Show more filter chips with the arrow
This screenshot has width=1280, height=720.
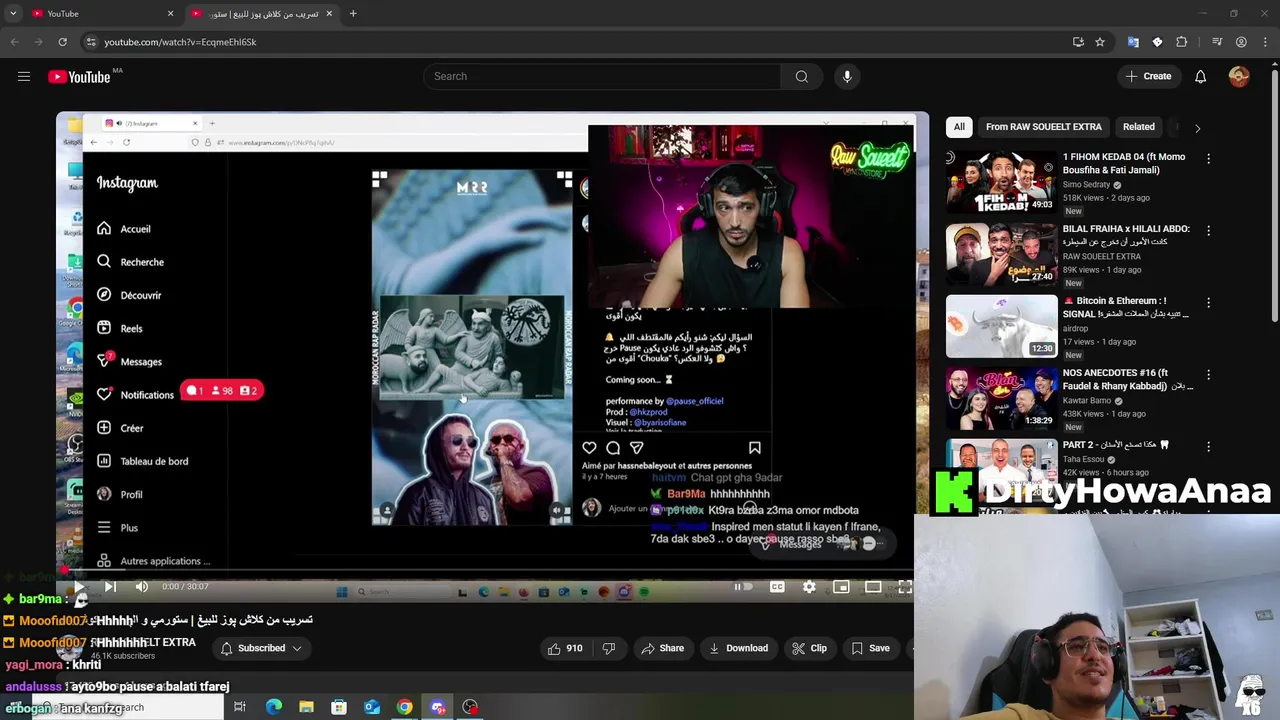(x=1197, y=128)
